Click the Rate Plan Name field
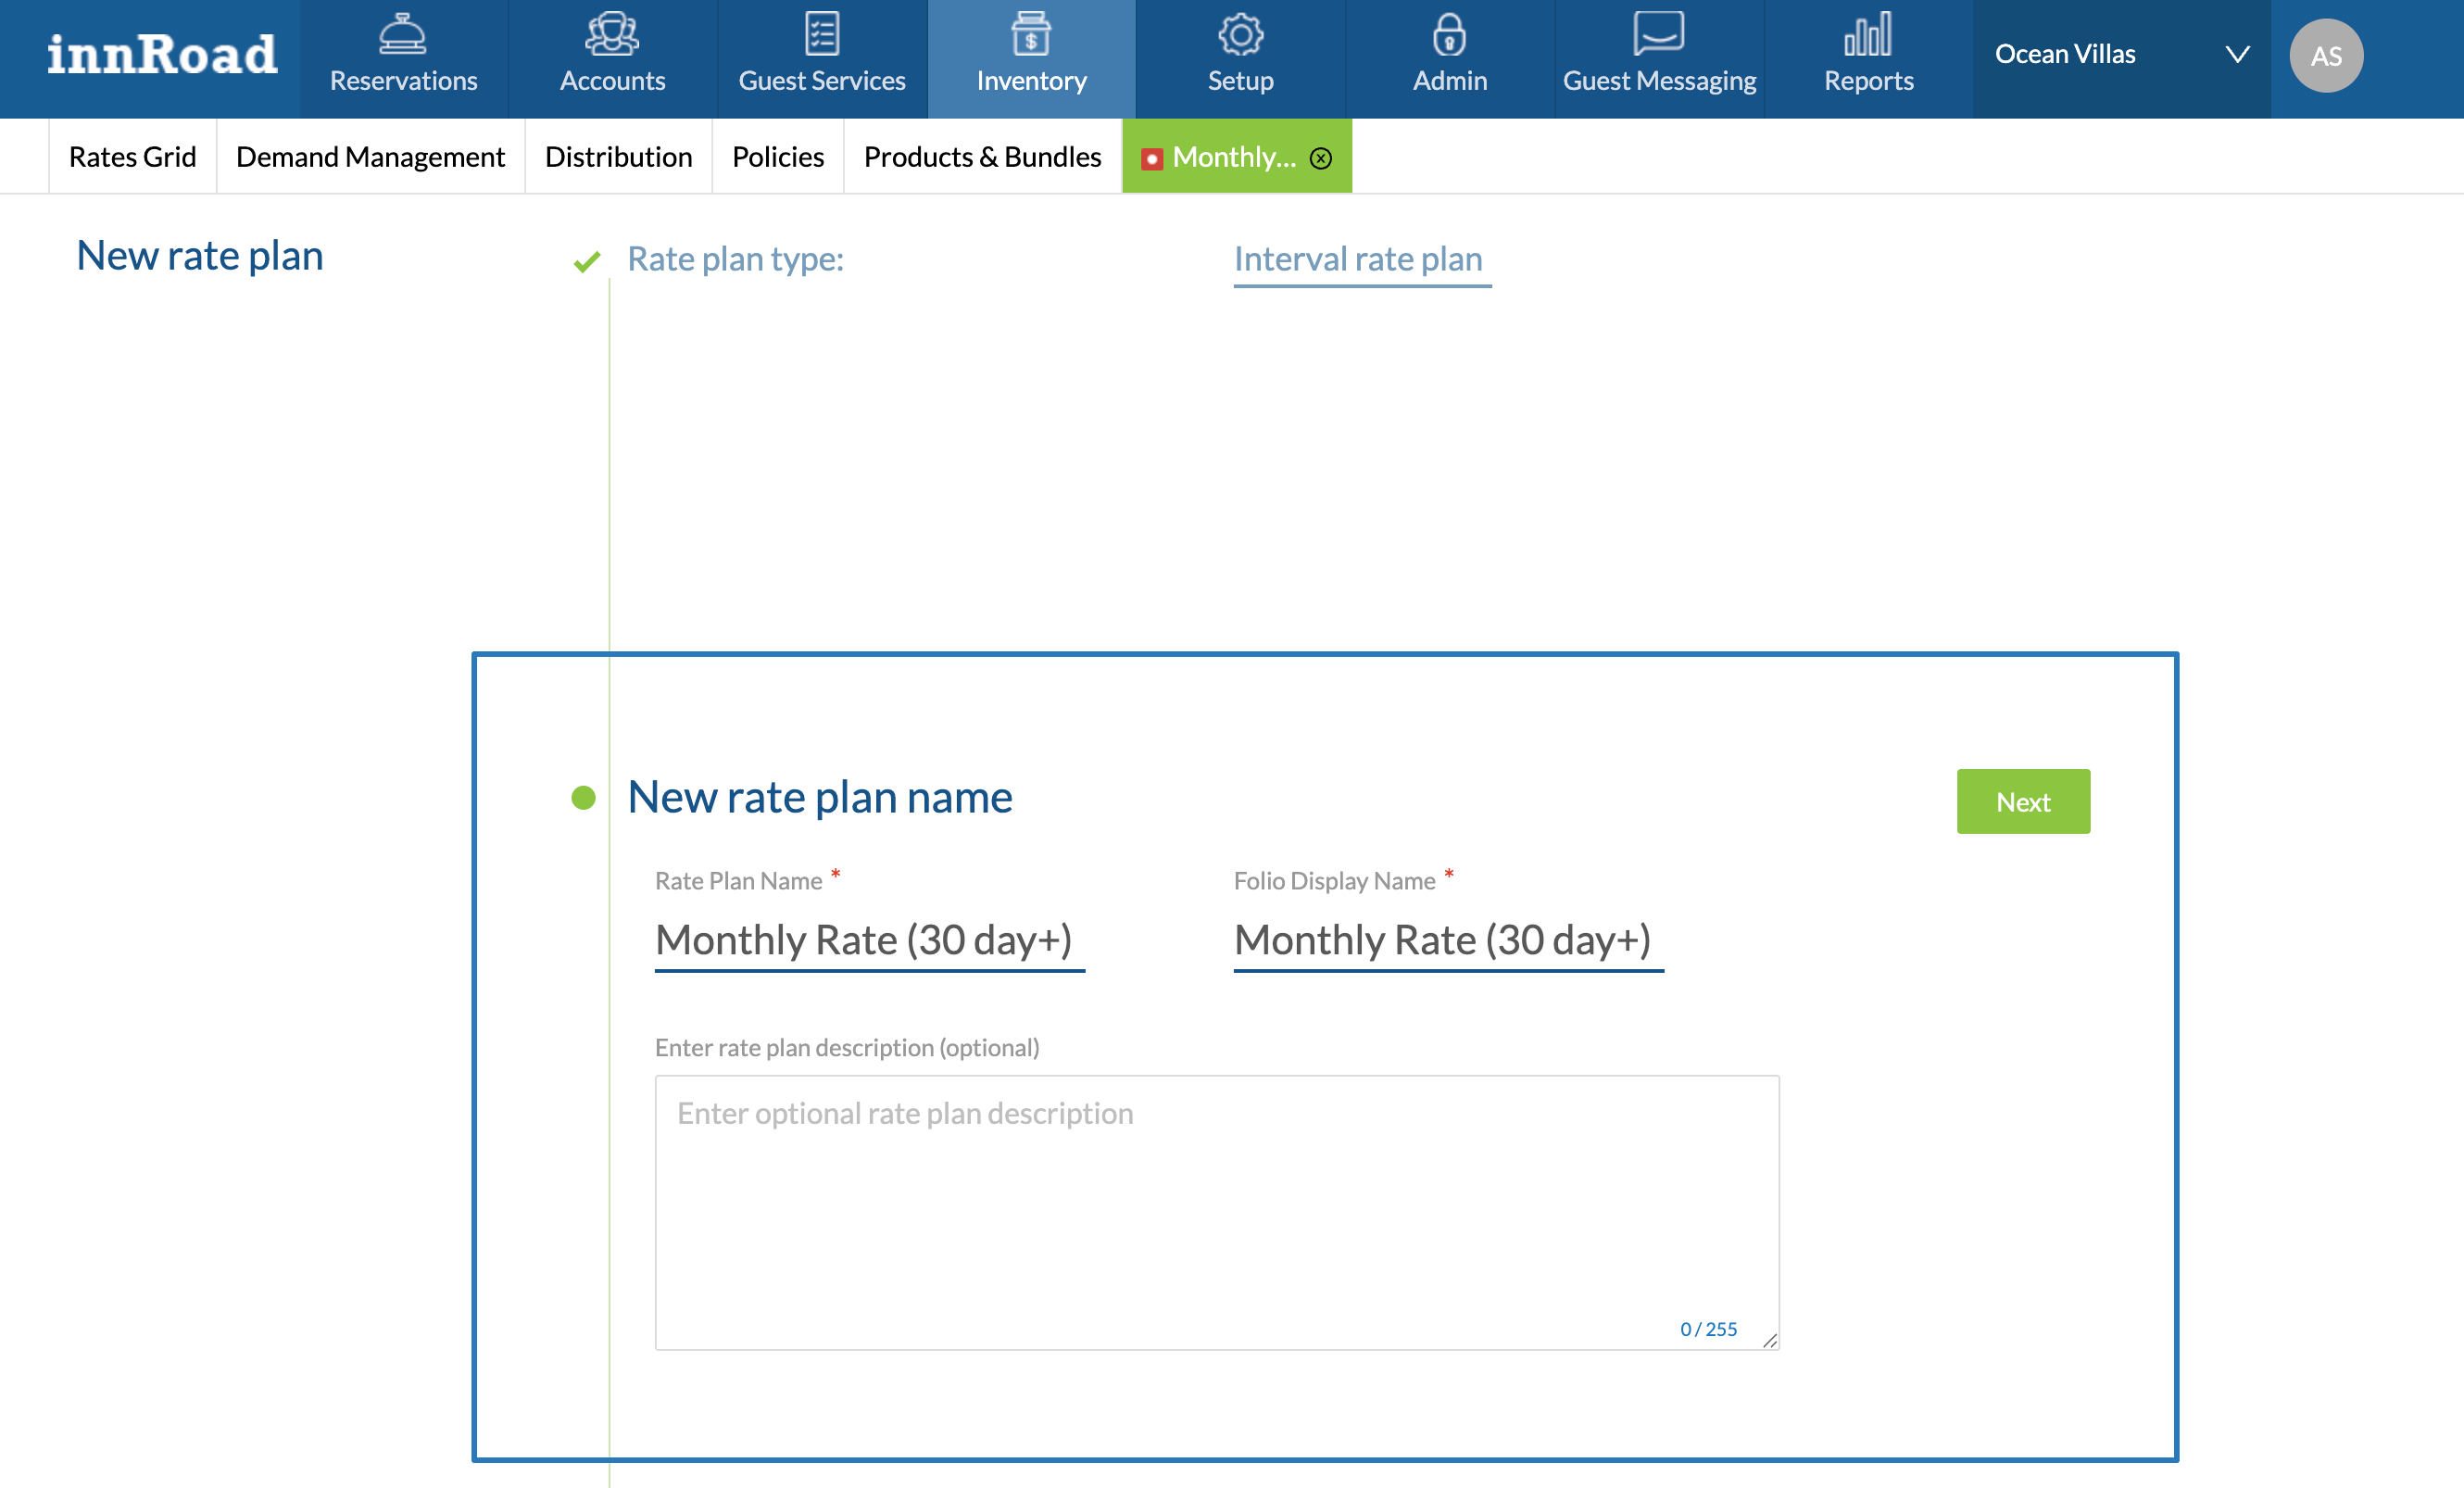The image size is (2464, 1488). pos(869,940)
